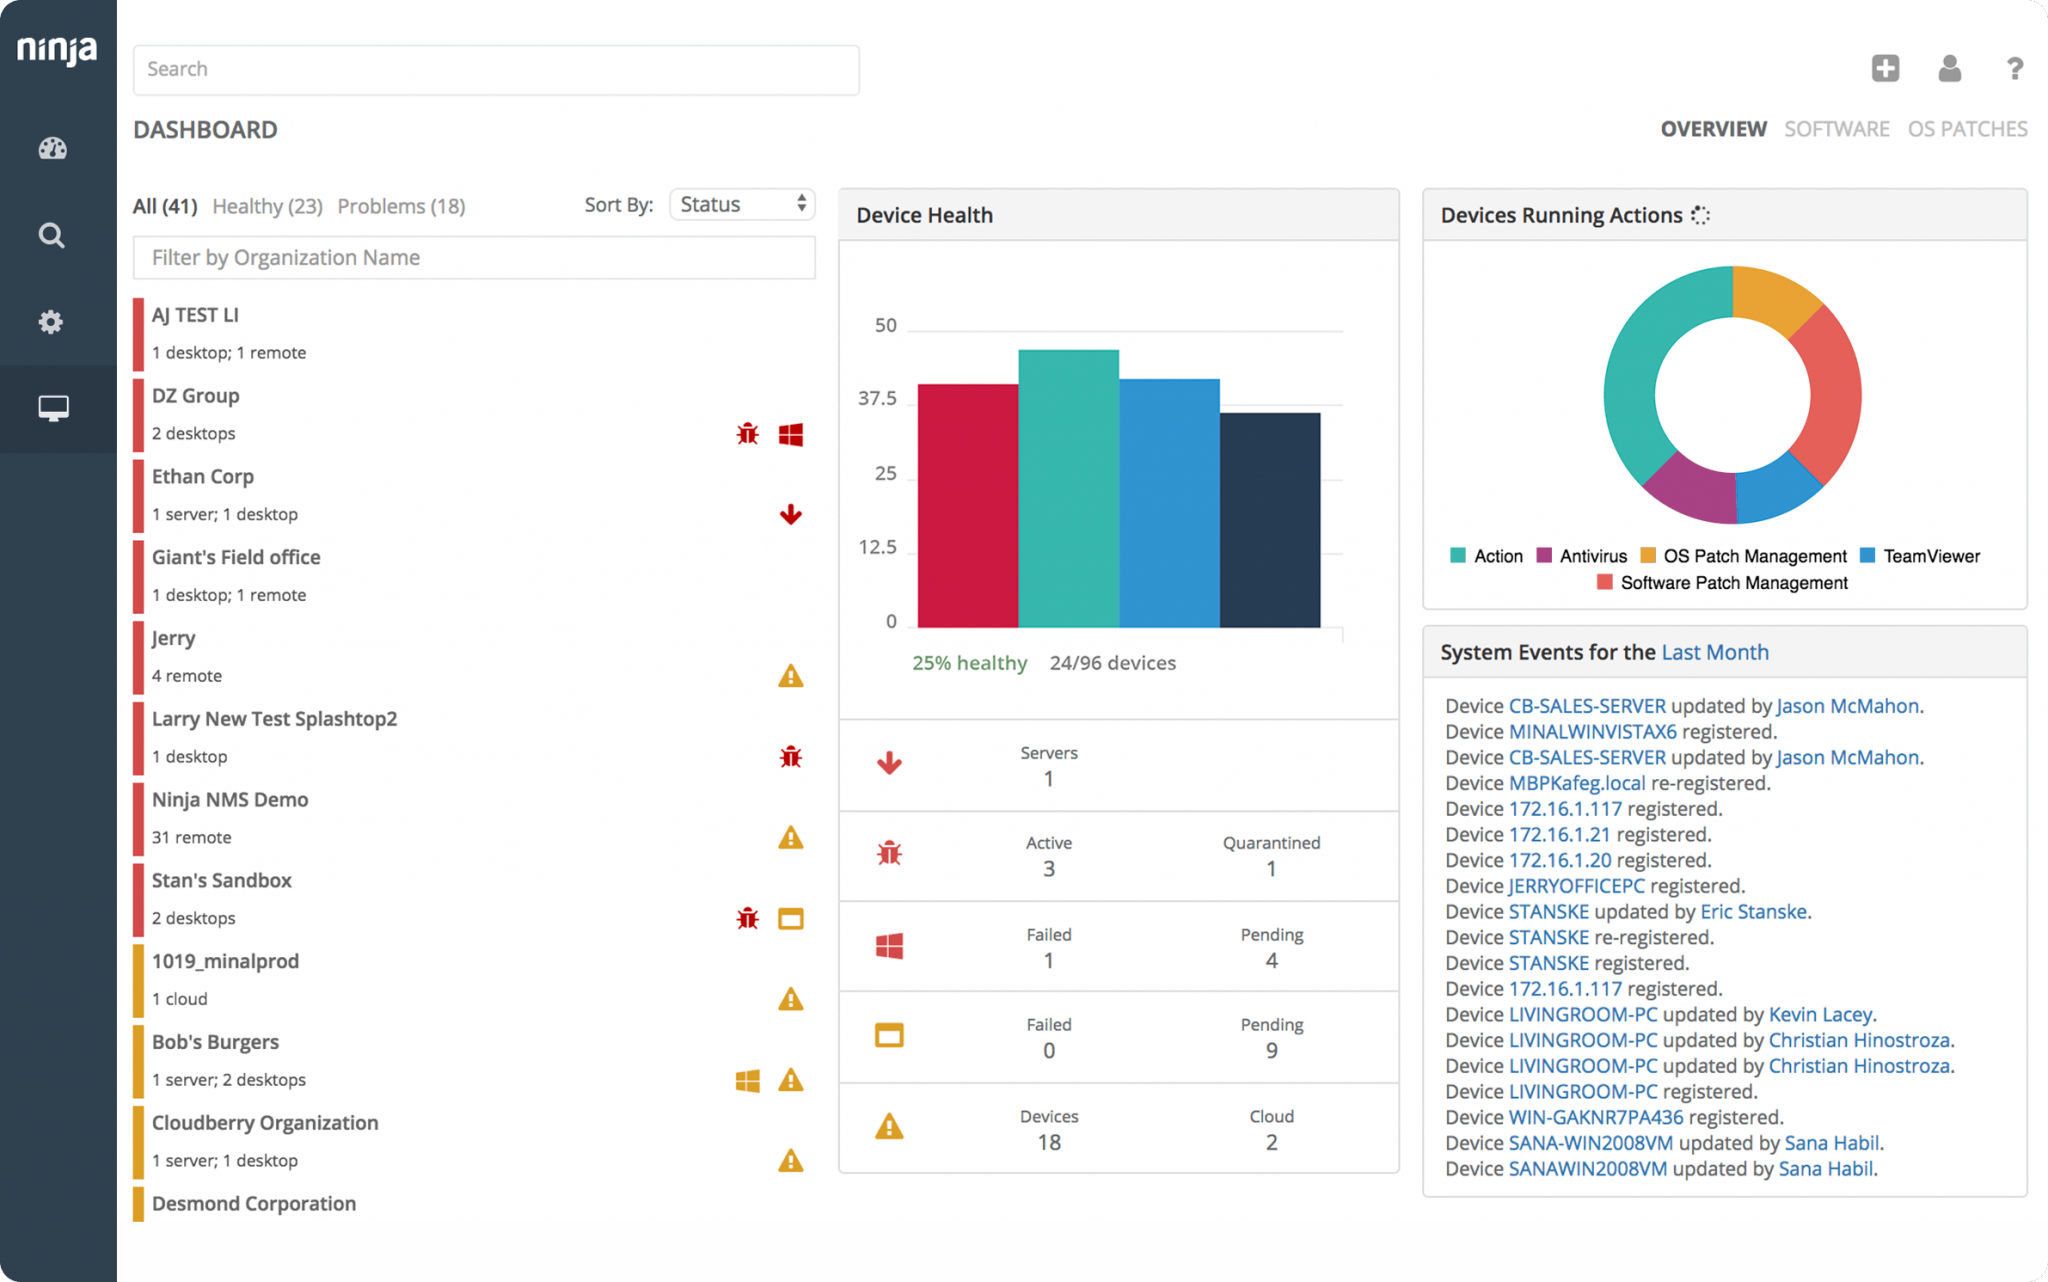The image size is (2048, 1282).
Task: Filter devices by Problems (18)
Action: [400, 206]
